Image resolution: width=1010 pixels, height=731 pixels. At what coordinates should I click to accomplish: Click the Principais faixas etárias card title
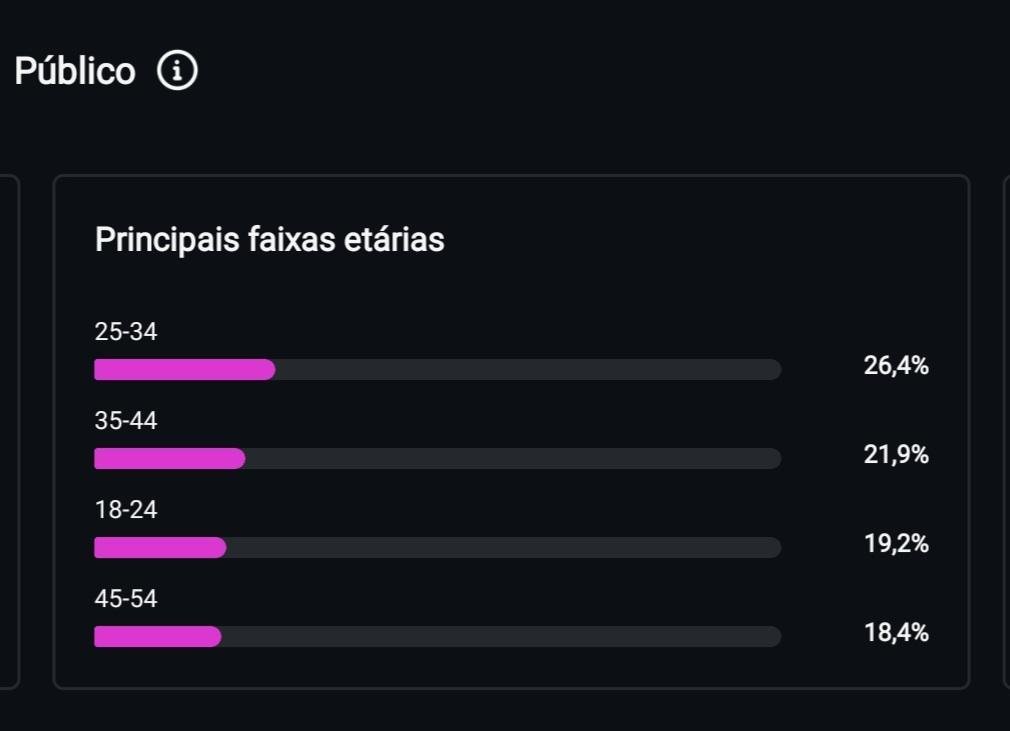pyautogui.click(x=269, y=240)
